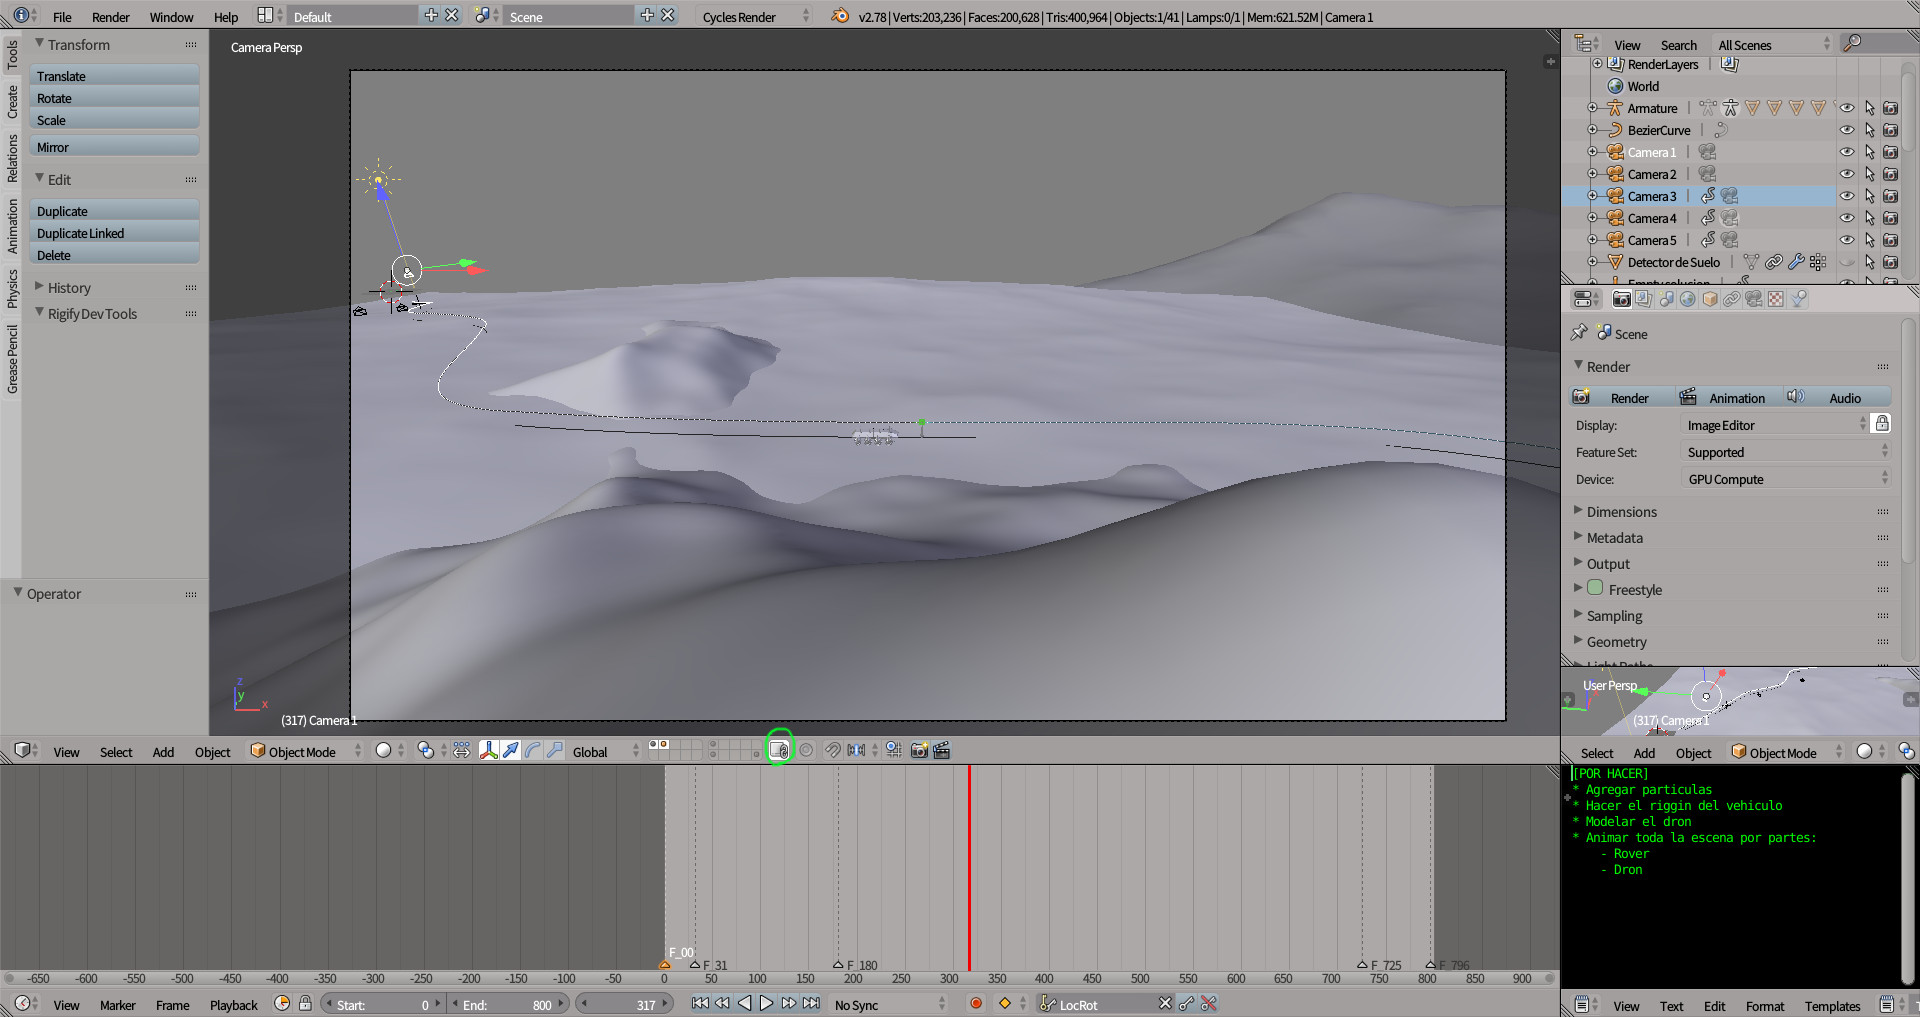Open the Window menu
The image size is (1920, 1017).
click(171, 17)
